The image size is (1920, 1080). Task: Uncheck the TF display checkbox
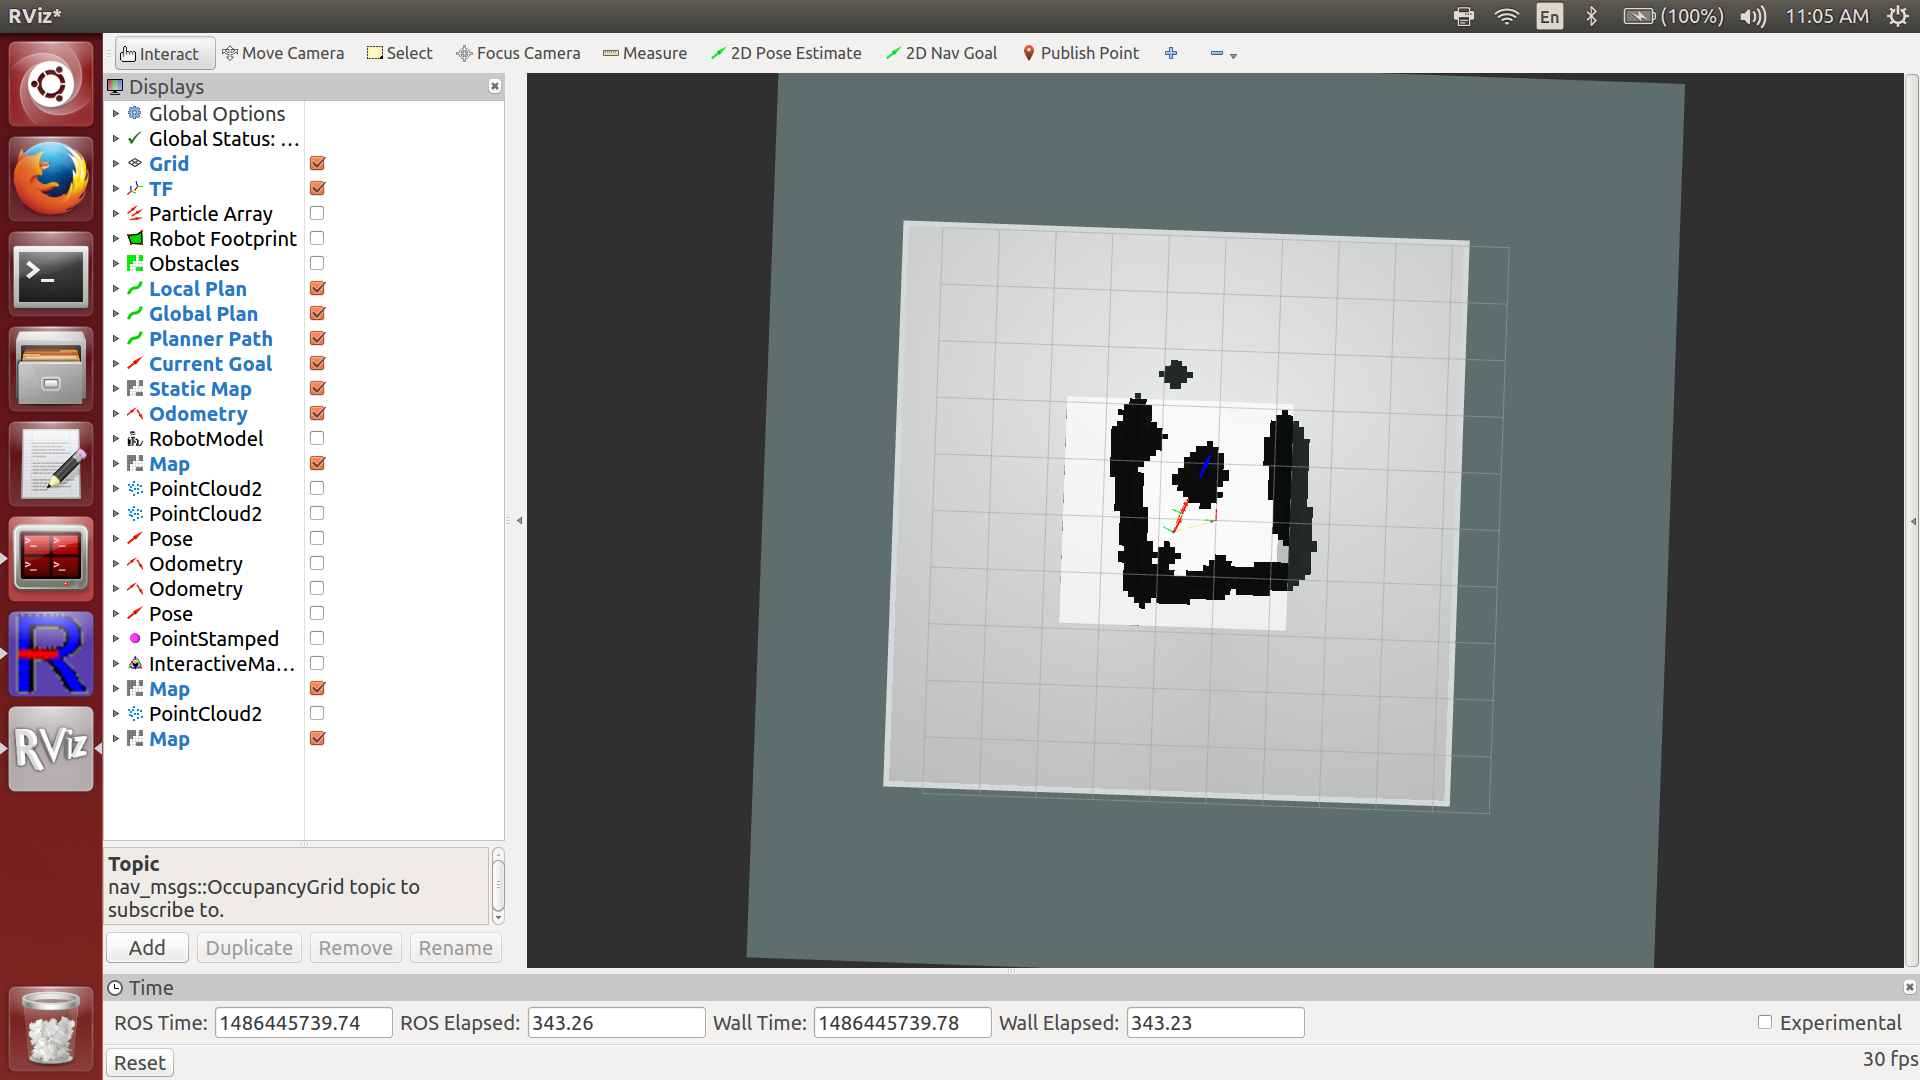tap(317, 189)
